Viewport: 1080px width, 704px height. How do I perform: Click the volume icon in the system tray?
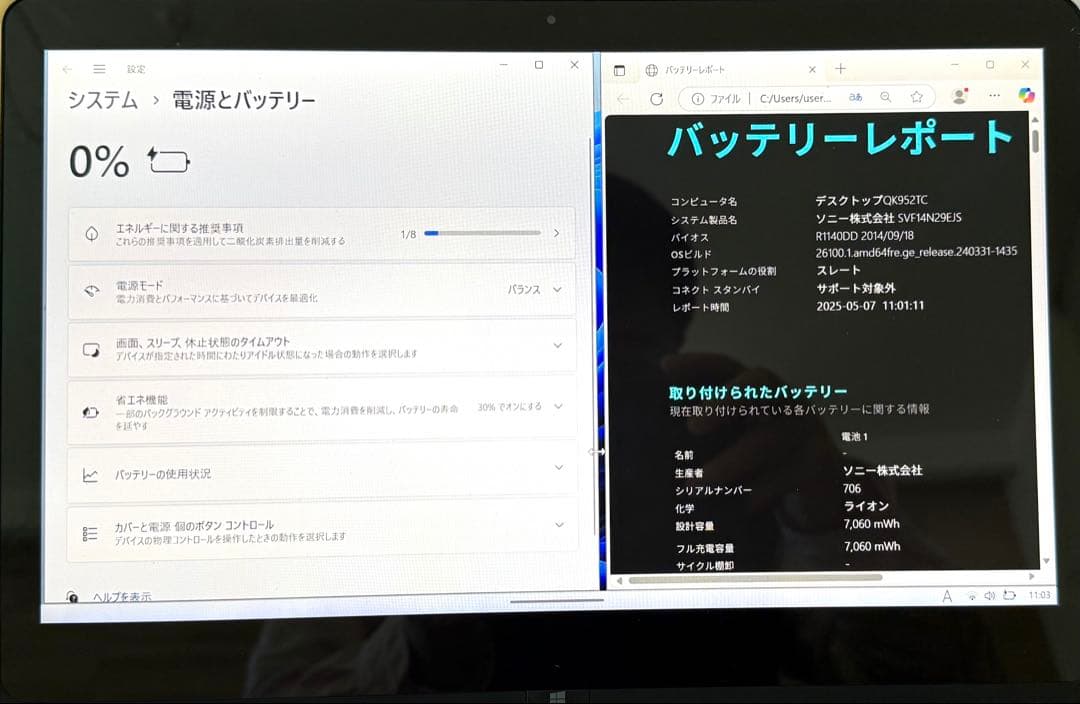[990, 595]
